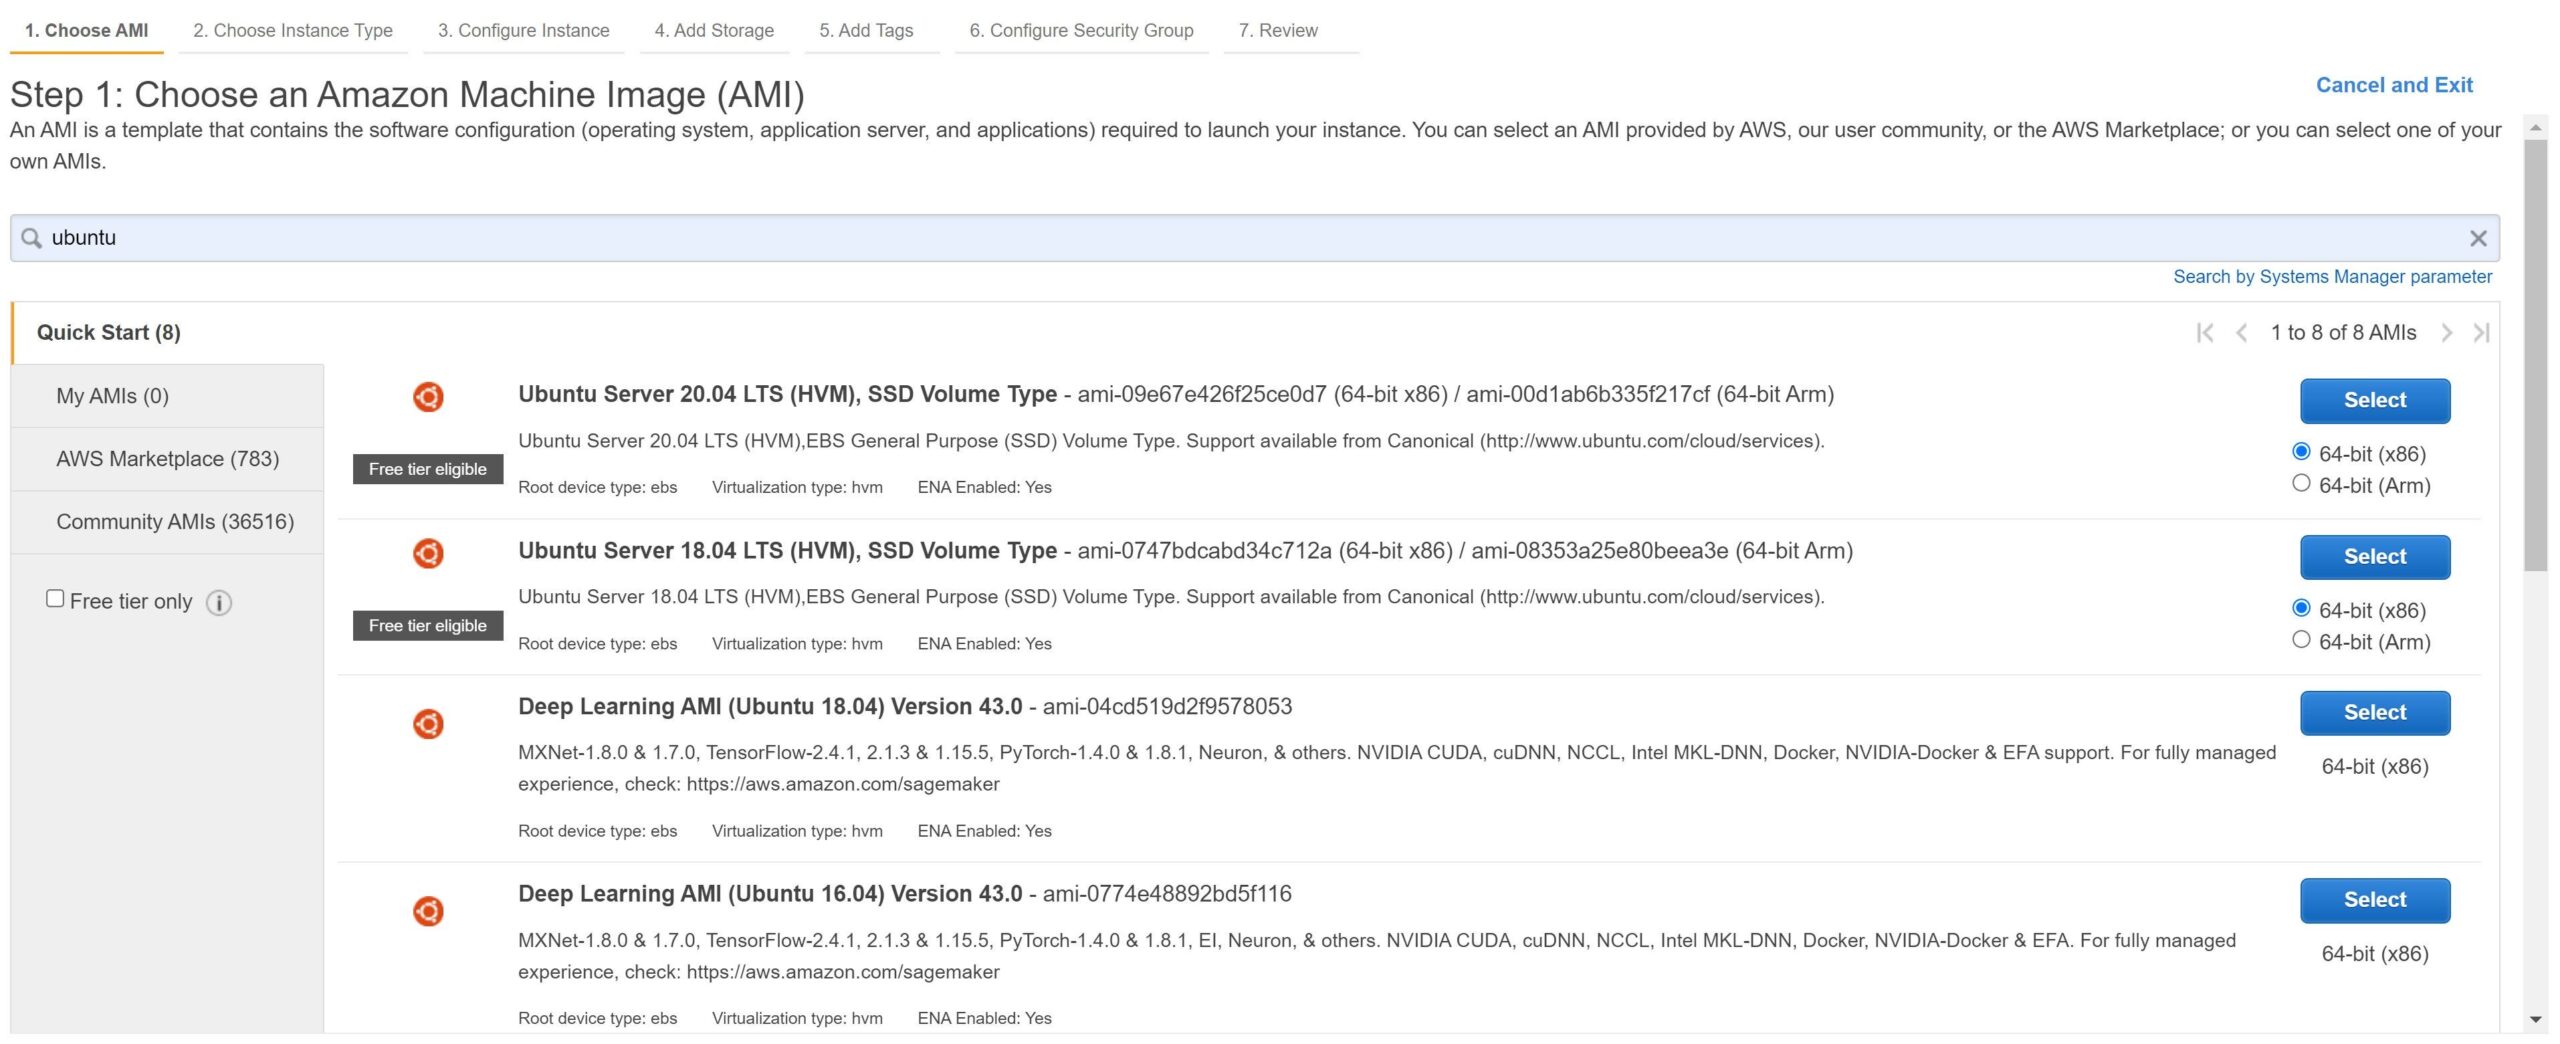Select 64-bit (x86) for Ubuntu Server 20.04
The width and height of the screenshot is (2560, 1044).
2301,452
